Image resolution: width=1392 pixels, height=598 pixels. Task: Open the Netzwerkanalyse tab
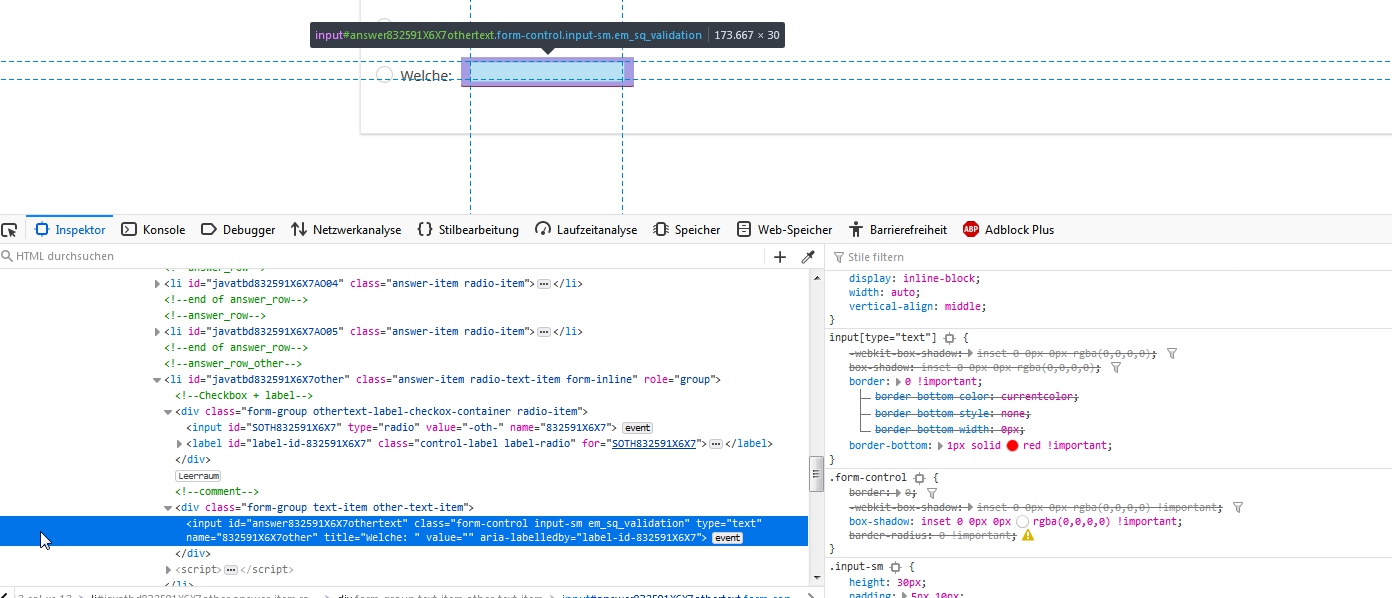pyautogui.click(x=346, y=230)
